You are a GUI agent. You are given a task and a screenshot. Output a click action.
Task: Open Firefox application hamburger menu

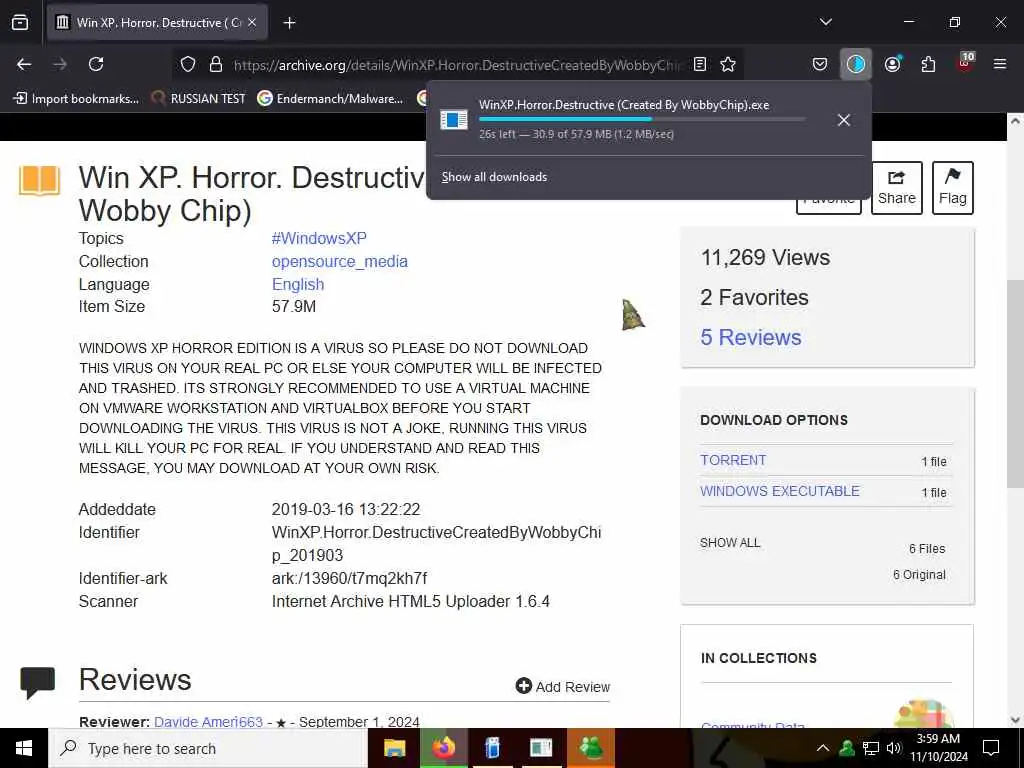click(999, 64)
